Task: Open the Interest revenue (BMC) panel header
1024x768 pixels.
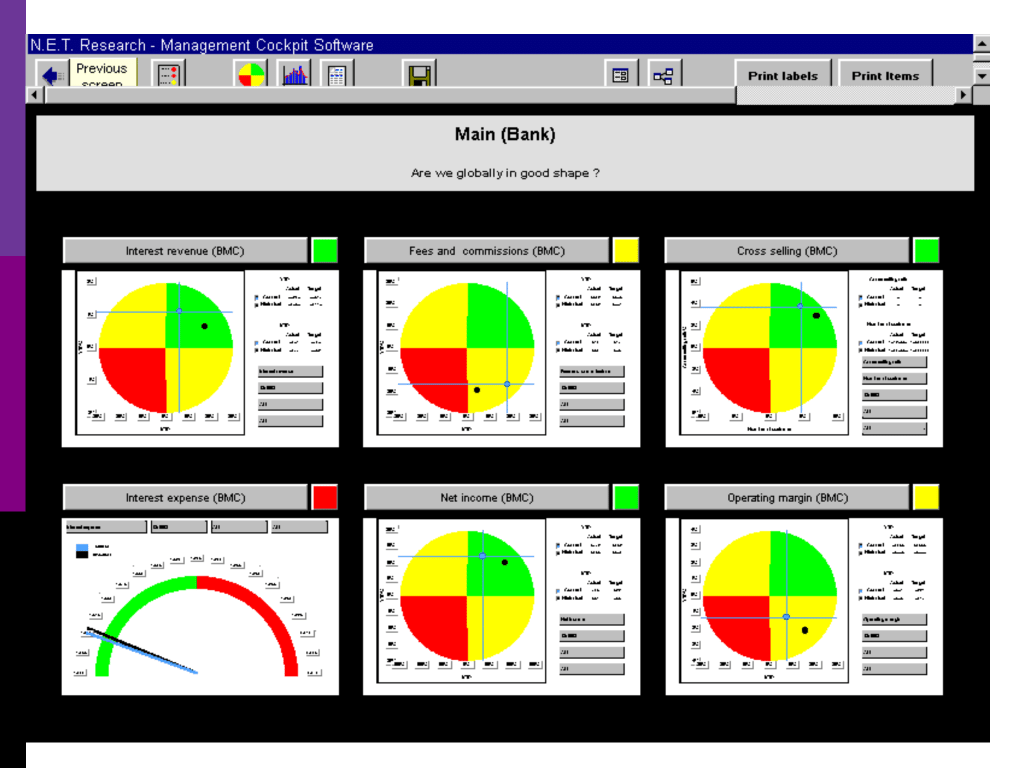Action: (x=185, y=251)
